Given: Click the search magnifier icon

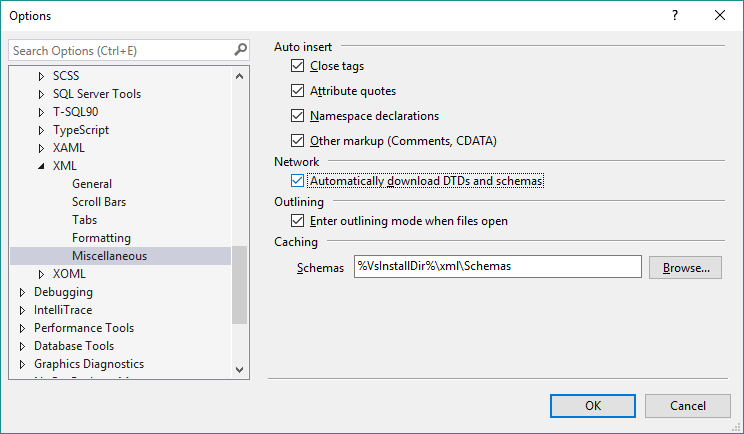Looking at the screenshot, I should (240, 50).
